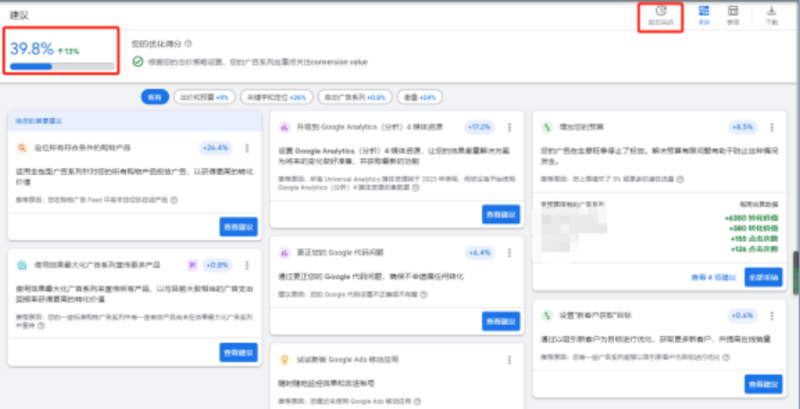Open three-dot menu on Google Ads 移动应用 card
Screen dimensions: 800x409
(x=509, y=360)
